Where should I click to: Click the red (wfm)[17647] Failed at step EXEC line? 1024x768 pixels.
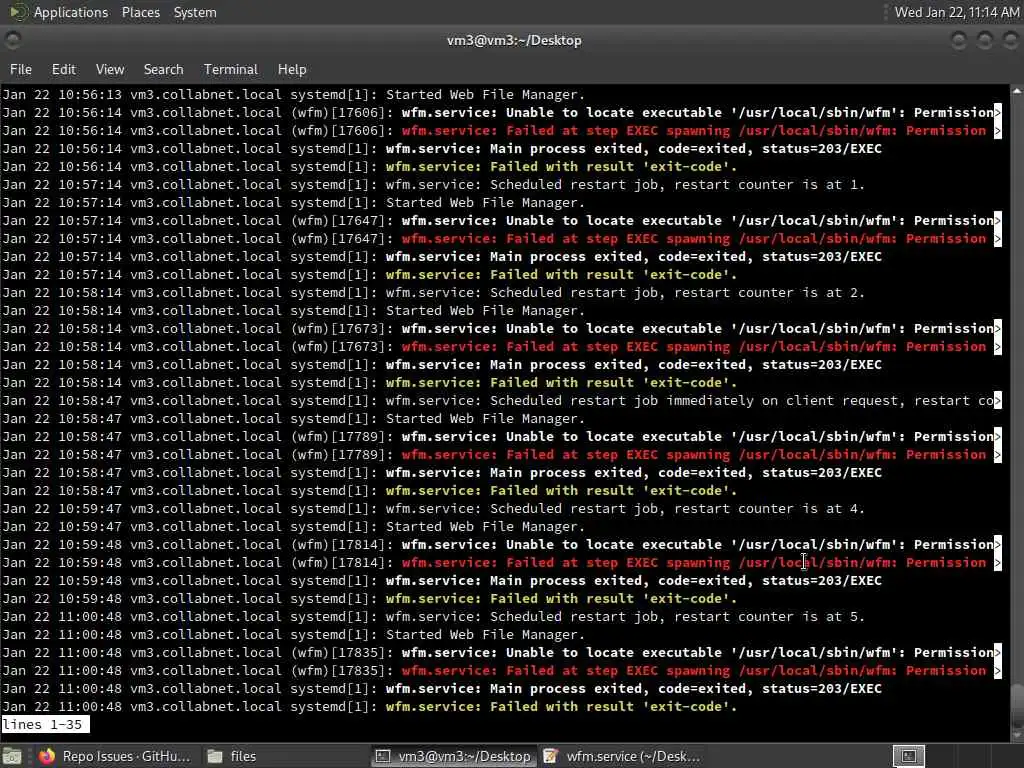501,239
